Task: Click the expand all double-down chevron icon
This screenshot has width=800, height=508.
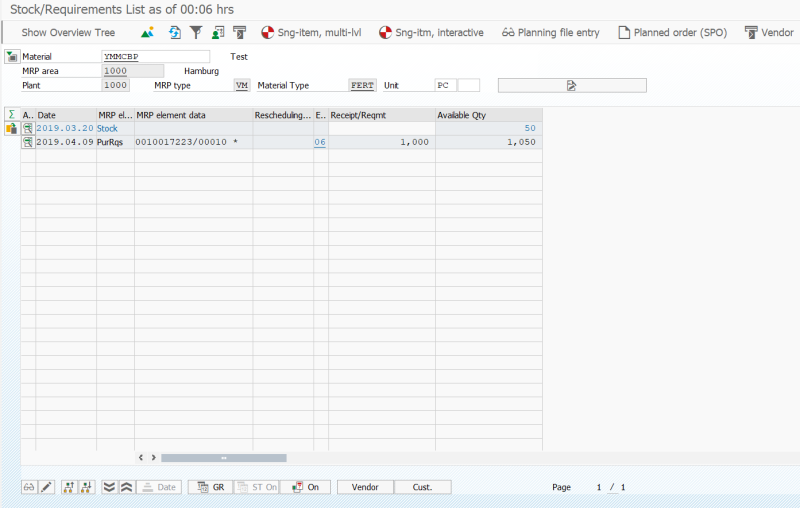Action: 109,487
